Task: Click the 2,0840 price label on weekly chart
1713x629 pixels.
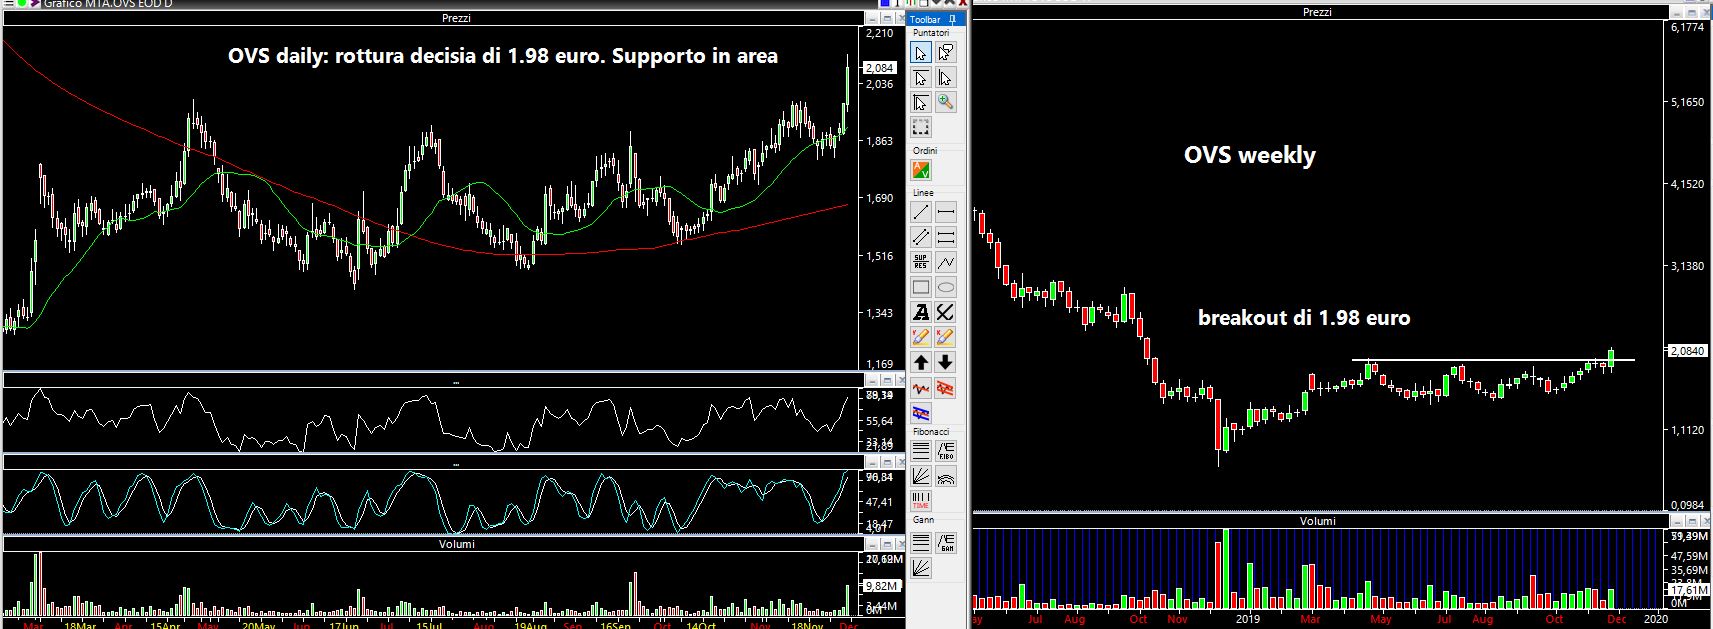Action: pyautogui.click(x=1687, y=351)
